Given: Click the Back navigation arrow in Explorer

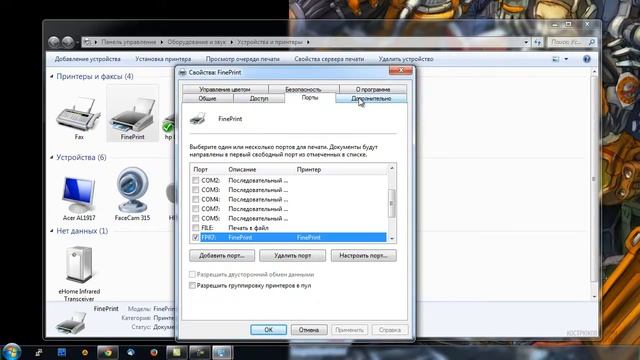Looking at the screenshot, I should click(x=54, y=42).
